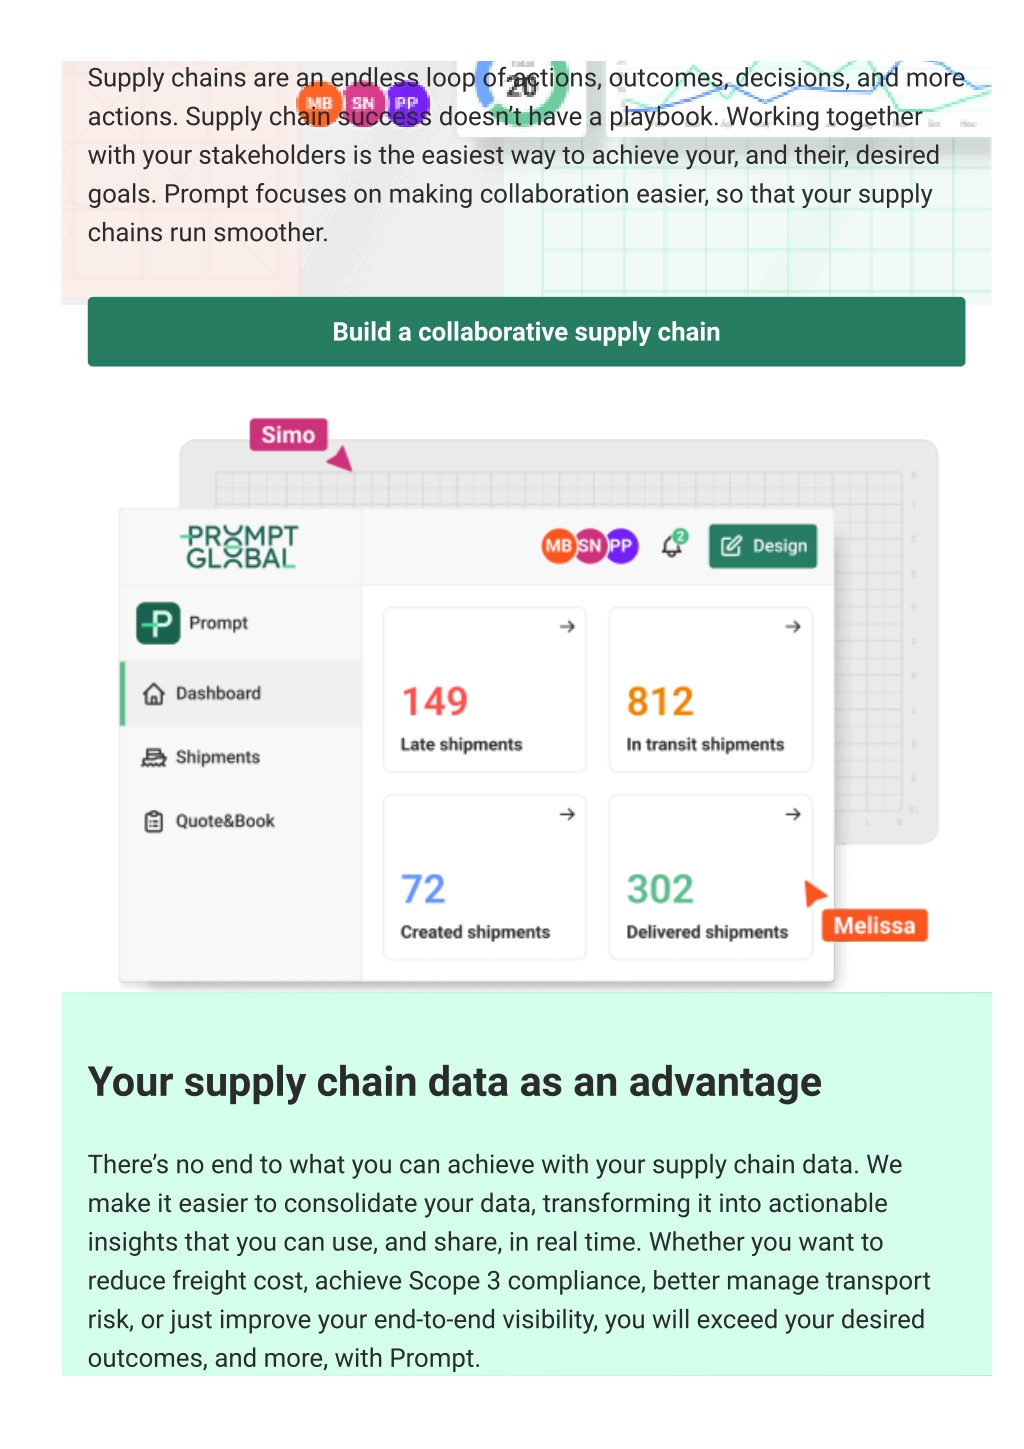Click the green Design button

763,546
